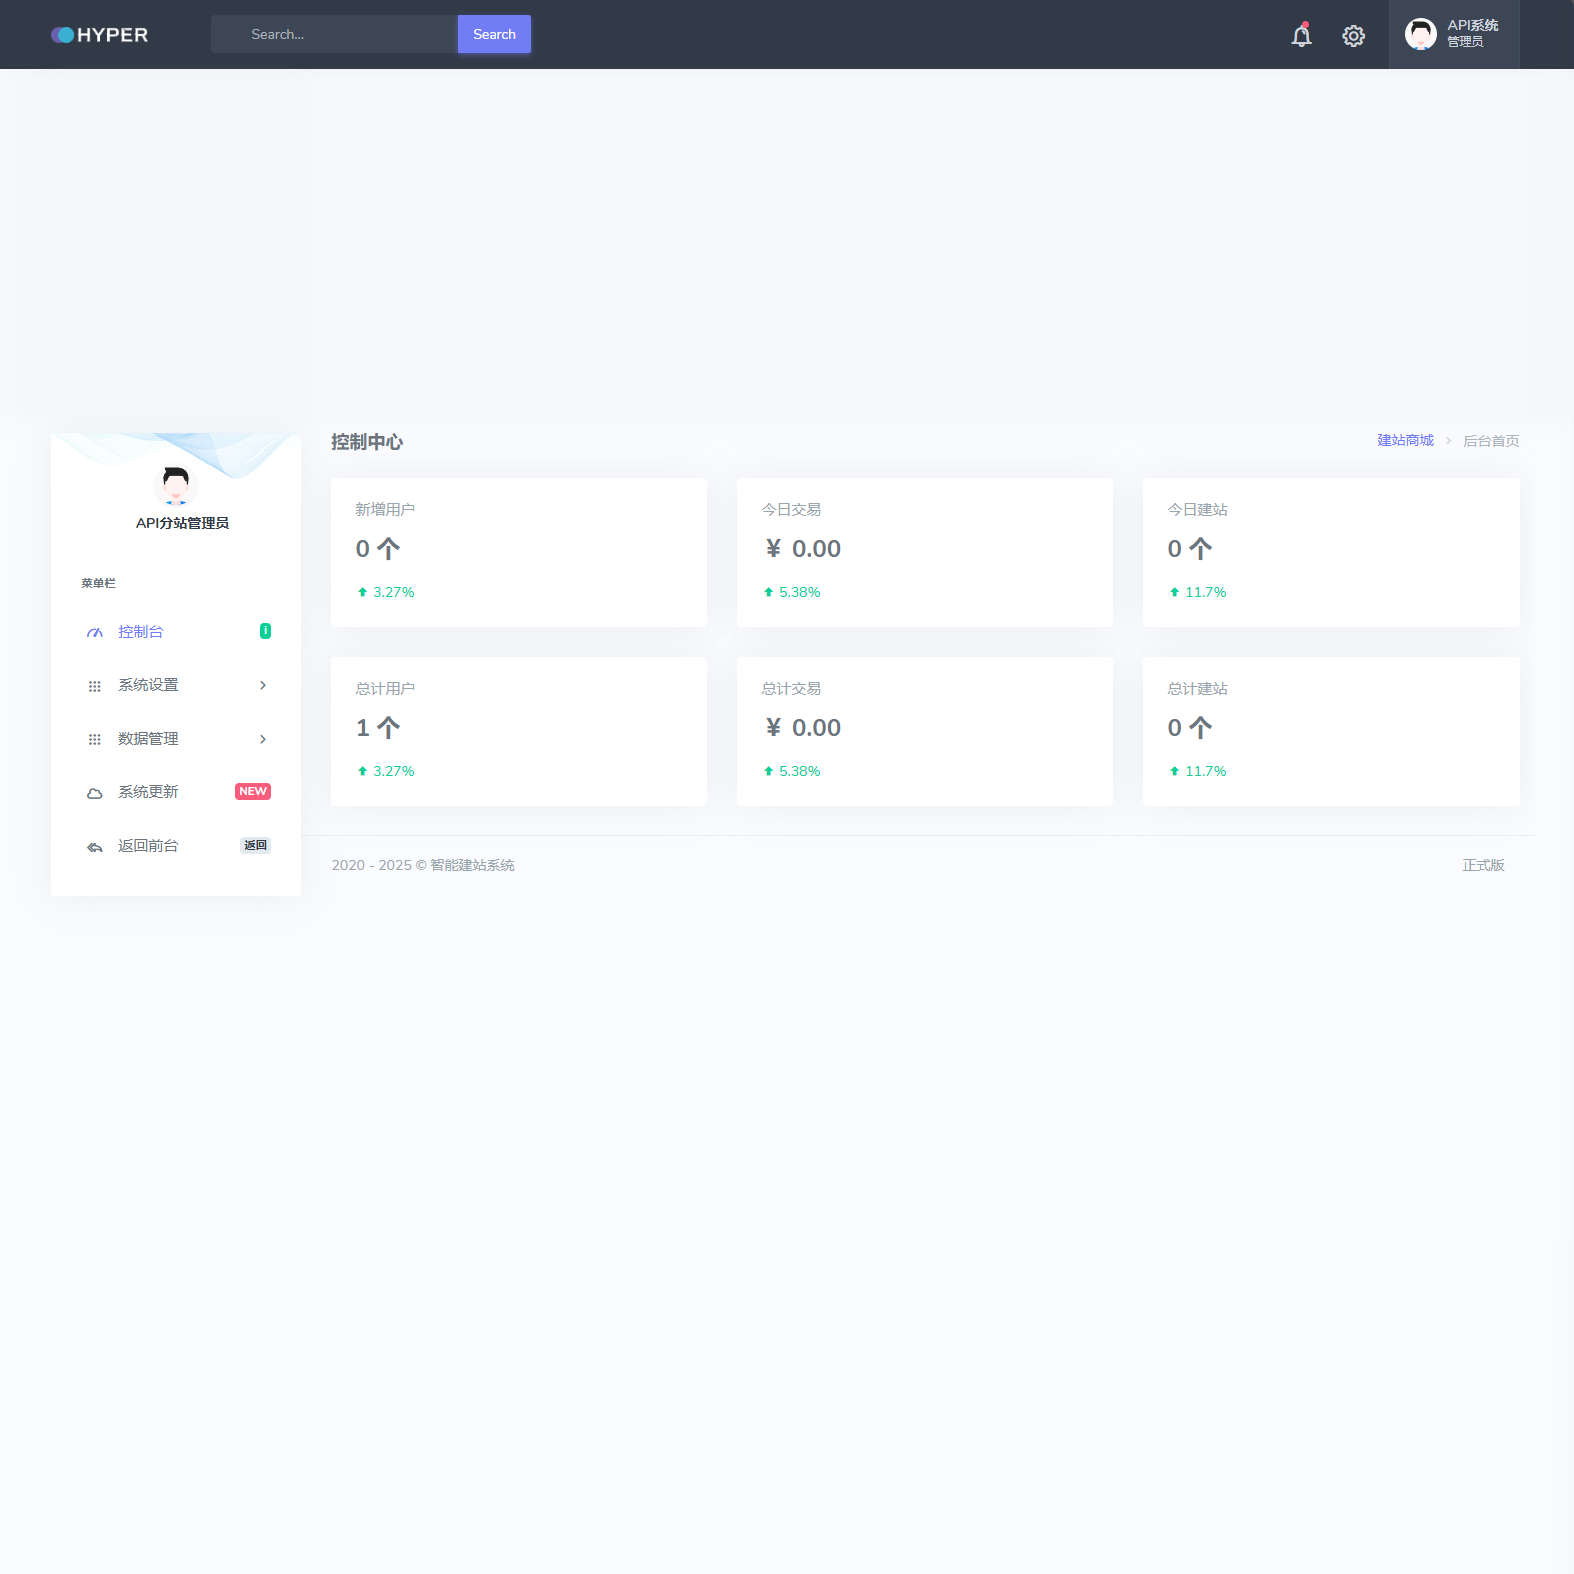Click the top bar user avatar
The height and width of the screenshot is (1574, 1574).
tap(1420, 34)
